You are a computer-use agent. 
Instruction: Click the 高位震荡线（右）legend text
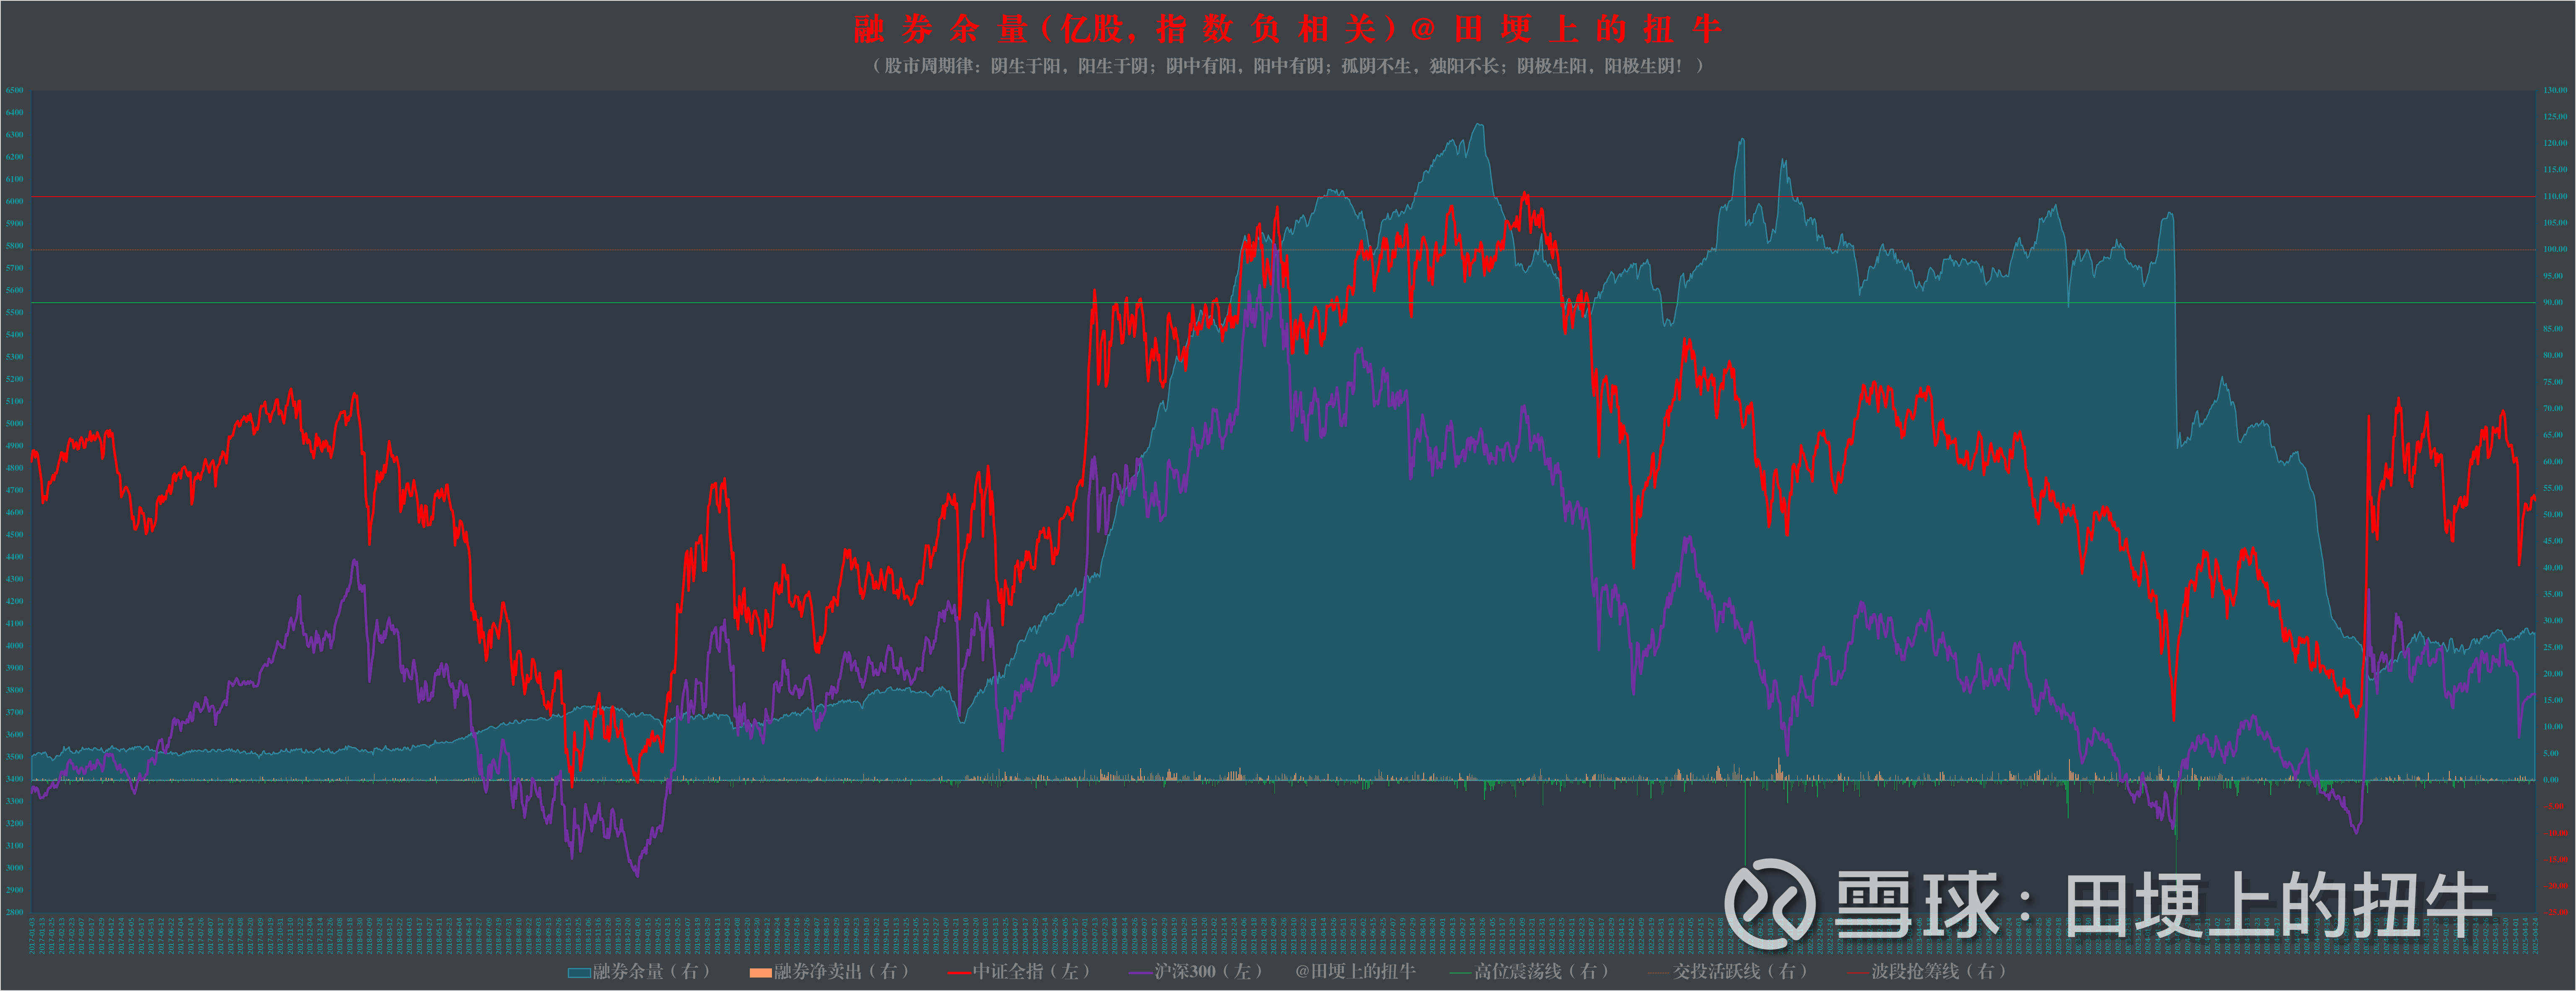coord(1541,971)
